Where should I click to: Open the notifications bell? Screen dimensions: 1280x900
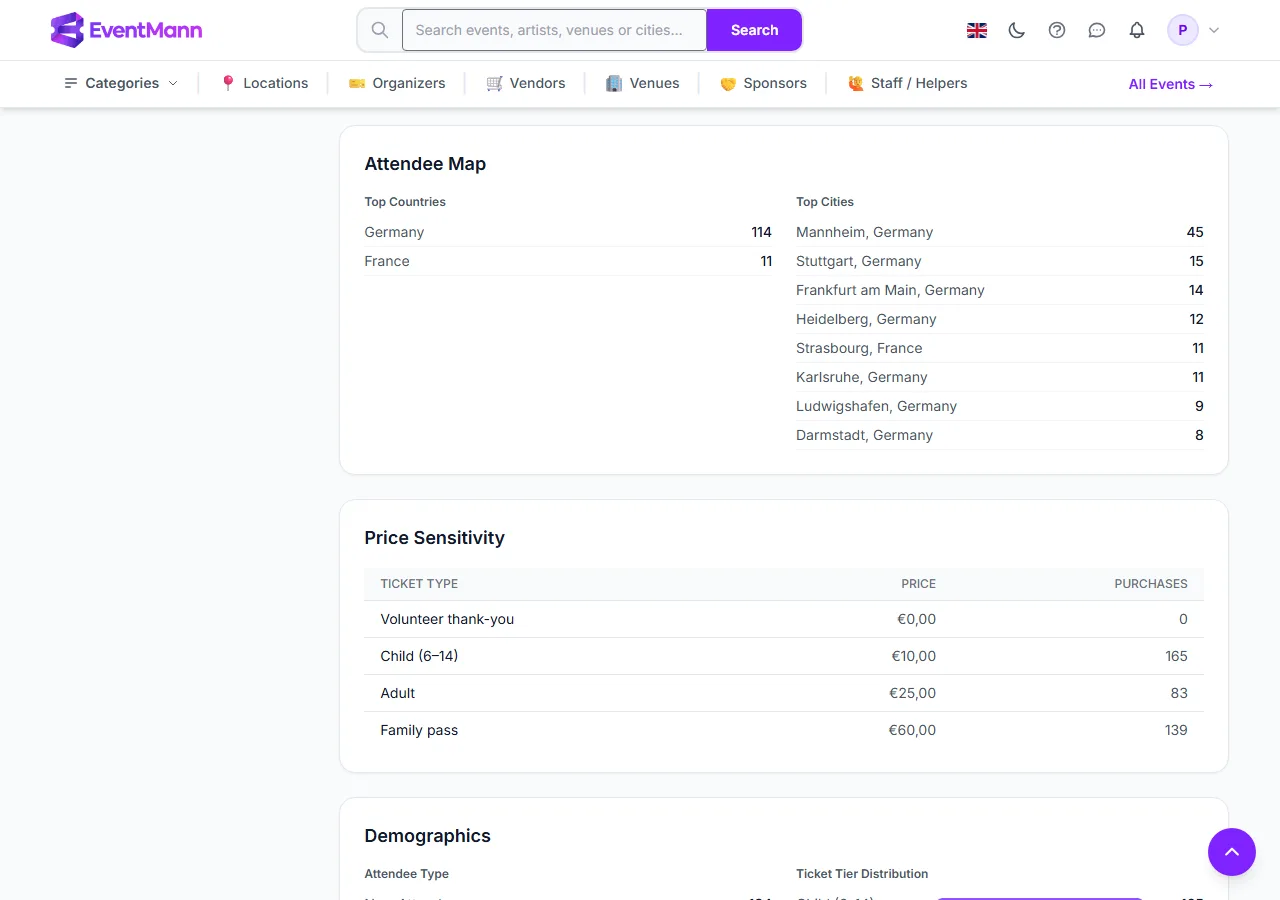[x=1137, y=30]
